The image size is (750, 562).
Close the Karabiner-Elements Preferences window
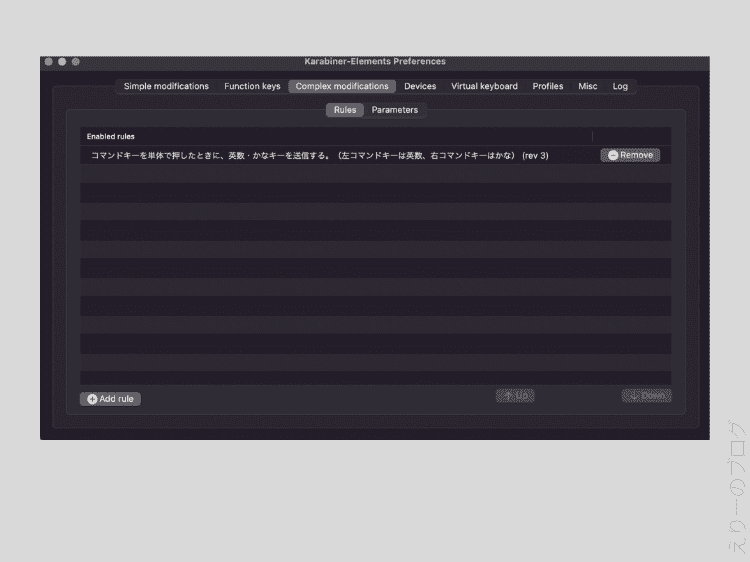click(48, 62)
